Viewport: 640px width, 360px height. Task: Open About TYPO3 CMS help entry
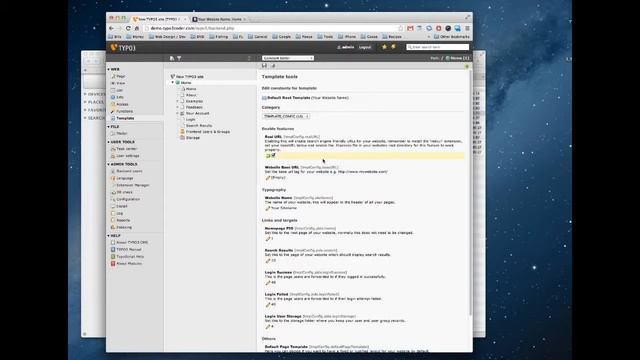(x=132, y=242)
